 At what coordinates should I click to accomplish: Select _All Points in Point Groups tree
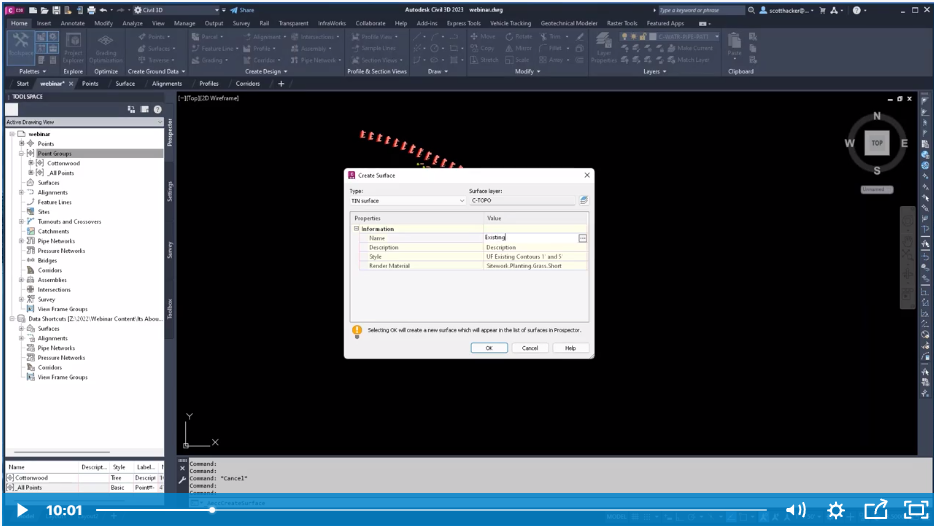click(x=61, y=173)
